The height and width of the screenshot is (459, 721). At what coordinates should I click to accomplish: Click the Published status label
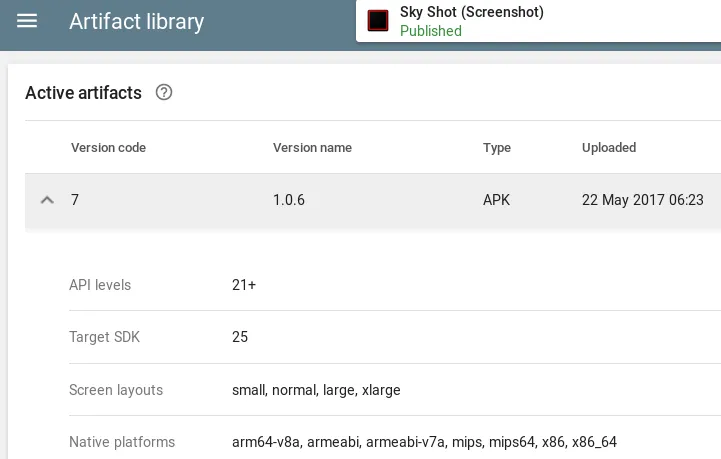click(x=431, y=31)
